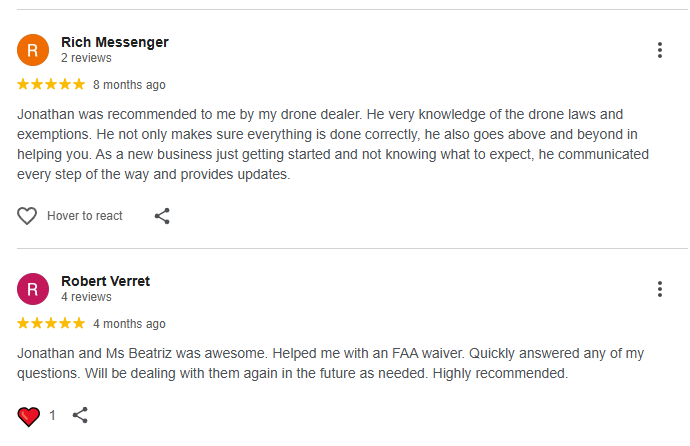Click Robert's review text about FAA waiver
Viewport: 690px width, 446px height.
[330, 364]
